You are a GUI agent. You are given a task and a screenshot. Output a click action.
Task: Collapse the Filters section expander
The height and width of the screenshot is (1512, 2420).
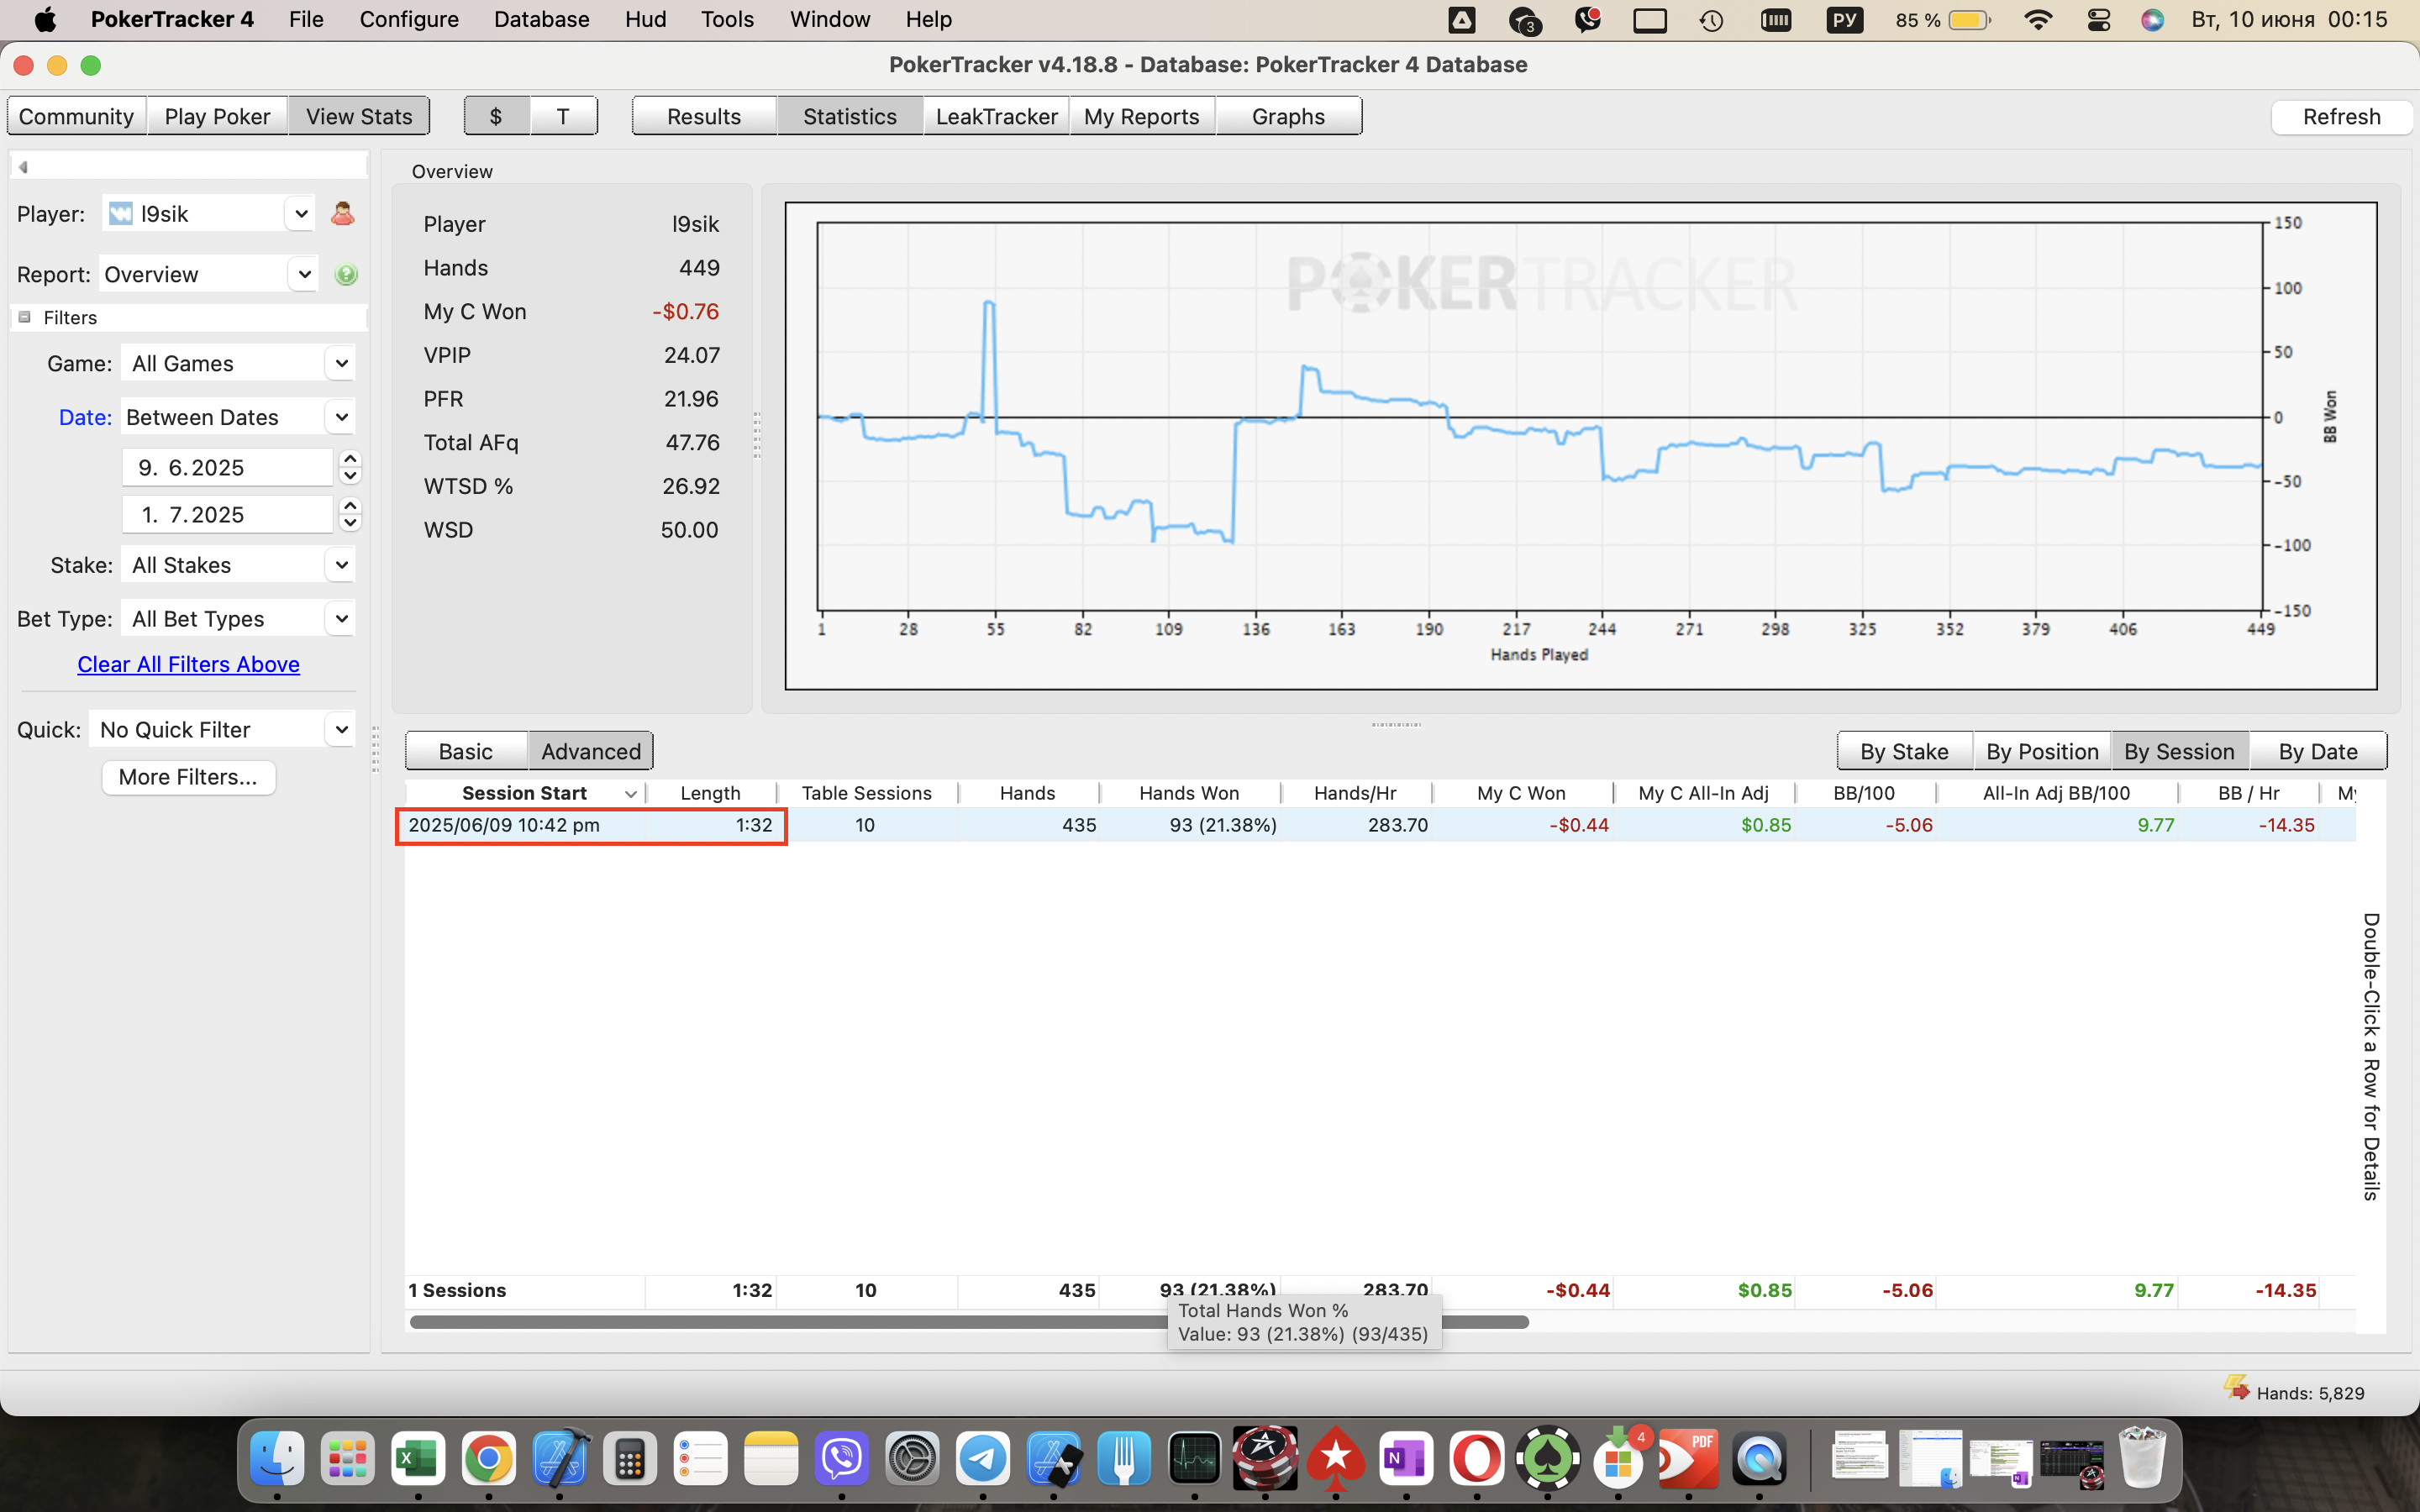(25, 317)
